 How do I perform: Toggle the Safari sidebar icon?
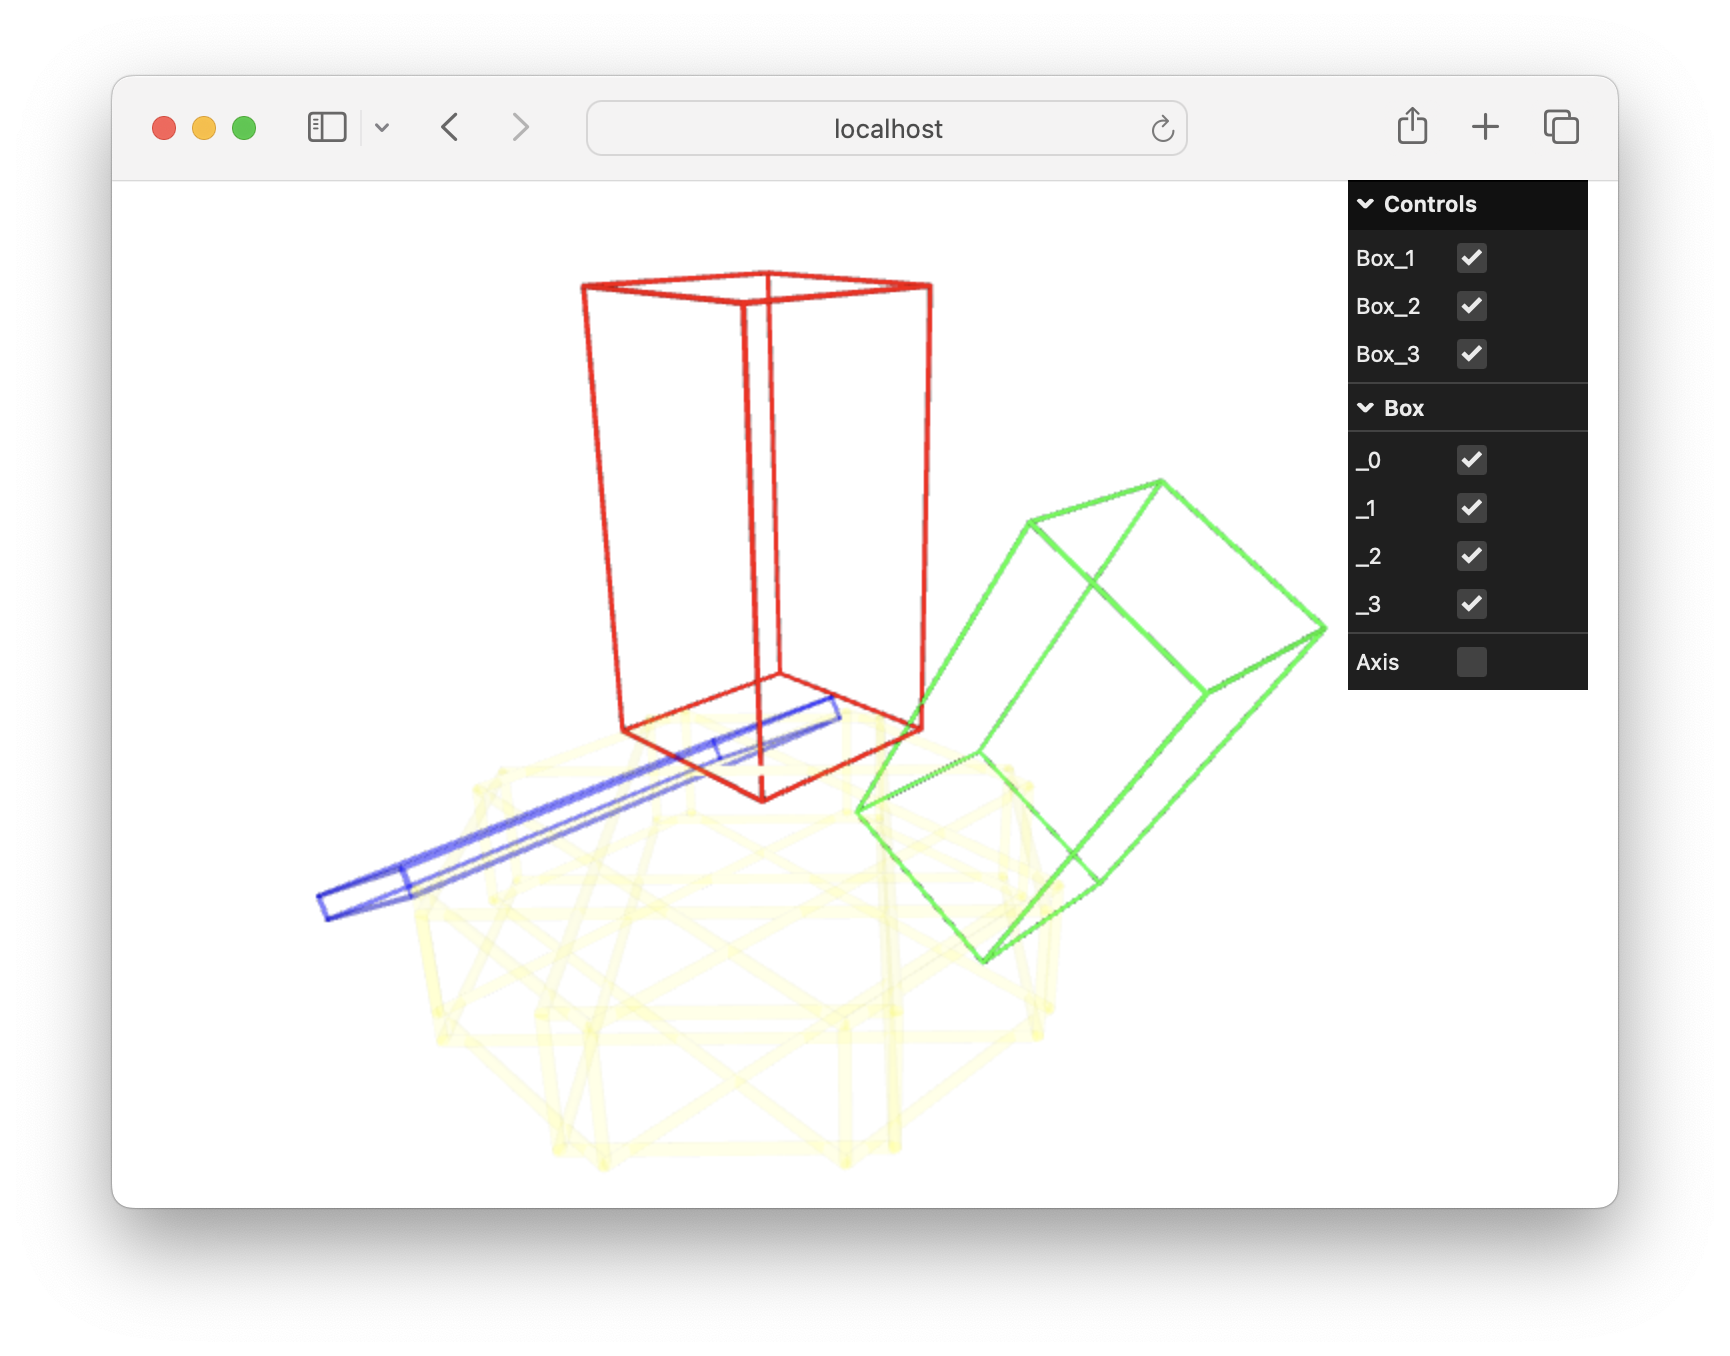tap(327, 127)
